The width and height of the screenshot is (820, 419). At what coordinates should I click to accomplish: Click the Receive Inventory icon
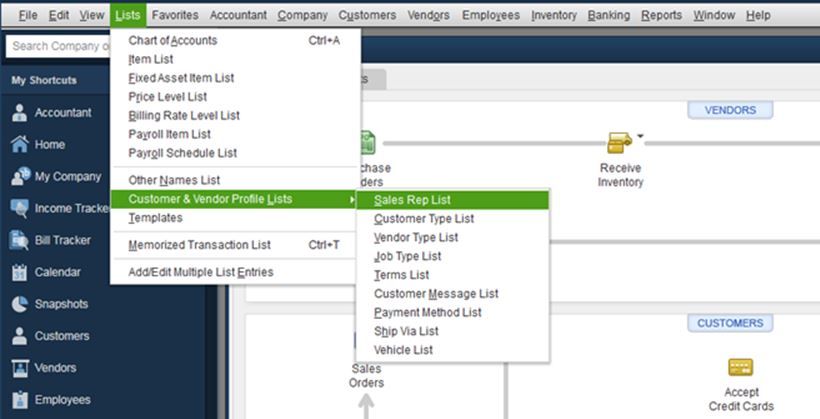pyautogui.click(x=620, y=142)
